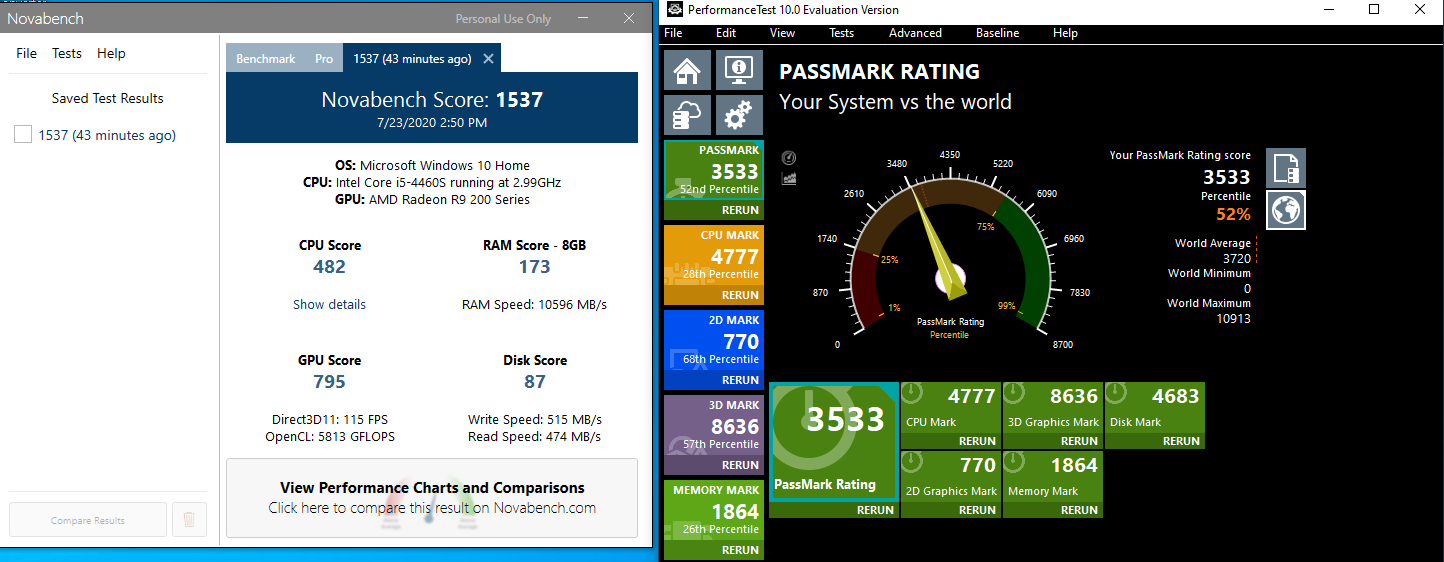Open the PerformanceTest settings gears icon

(739, 116)
